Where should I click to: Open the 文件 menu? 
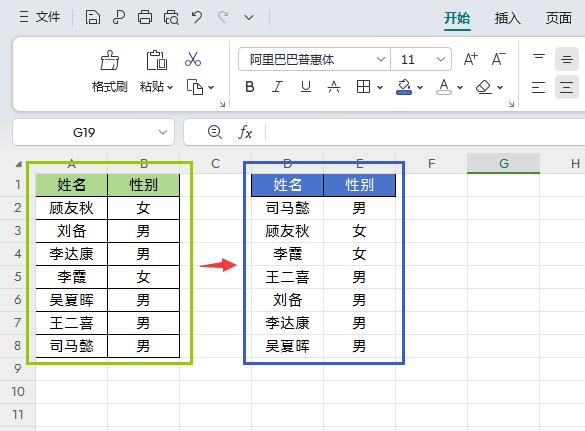40,17
